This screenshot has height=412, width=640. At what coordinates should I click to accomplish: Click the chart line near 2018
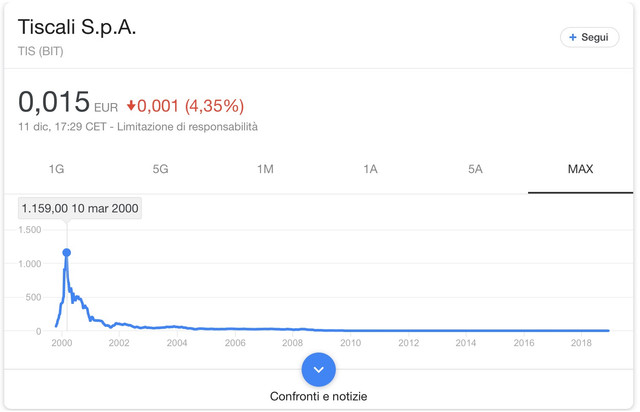coord(581,330)
